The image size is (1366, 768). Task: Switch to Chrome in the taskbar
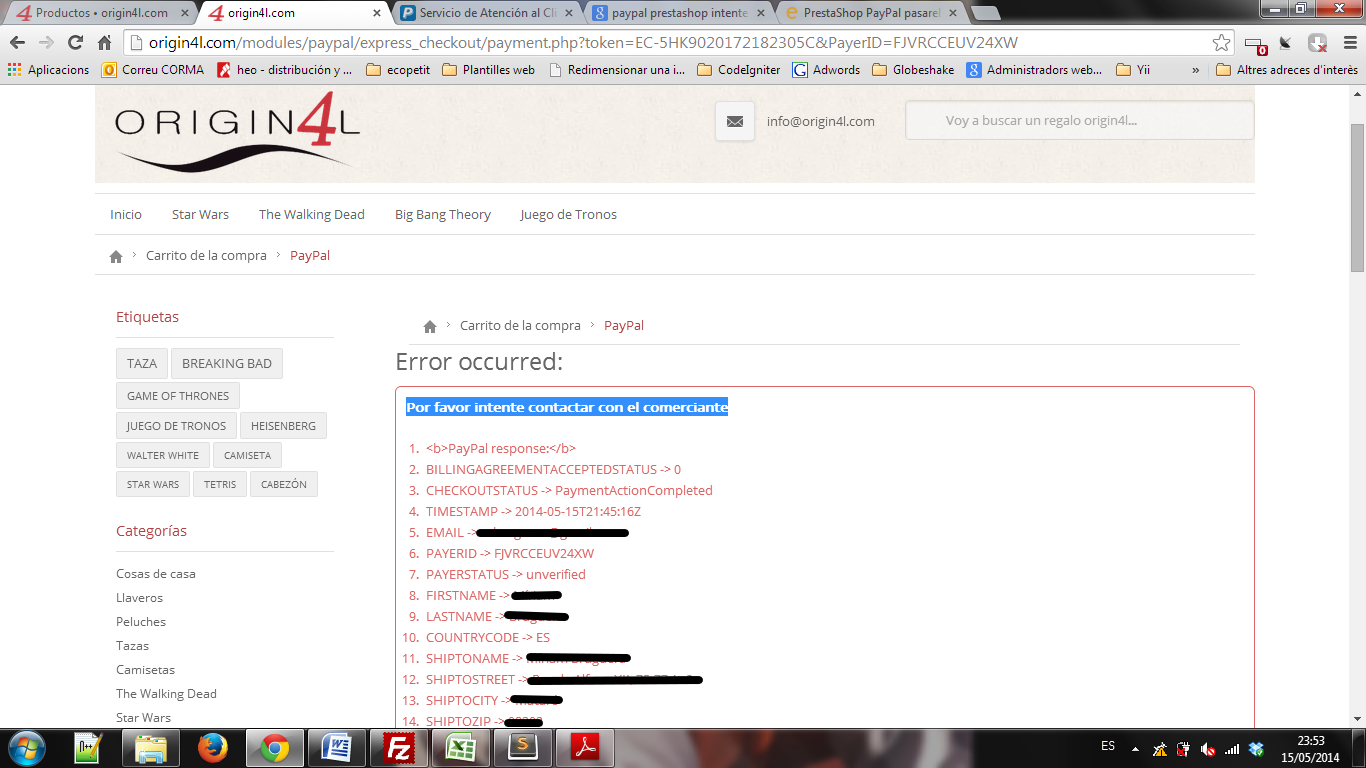(275, 748)
